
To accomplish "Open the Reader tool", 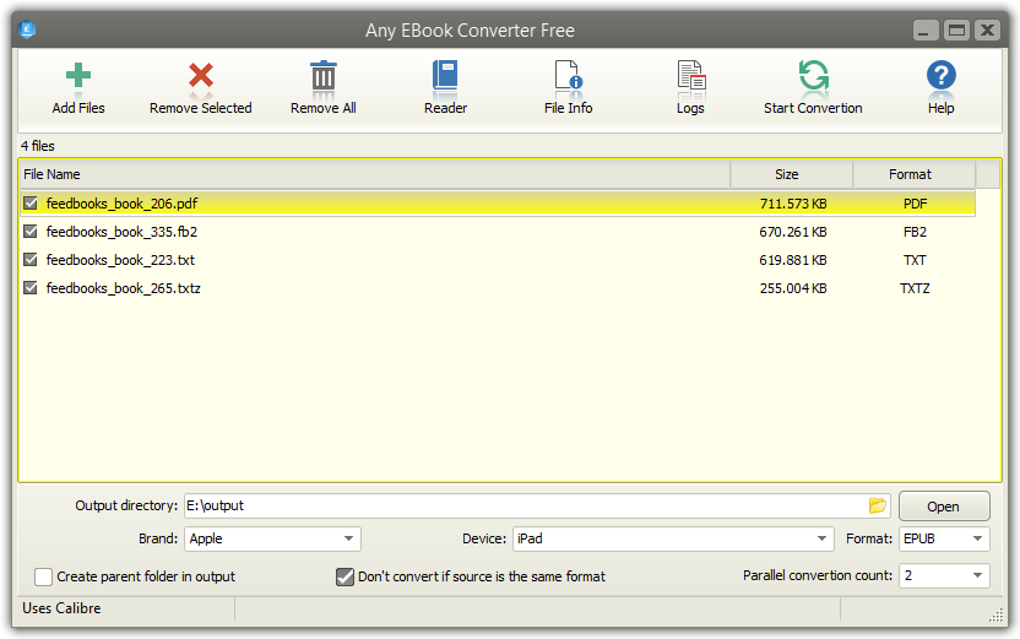I will [444, 75].
